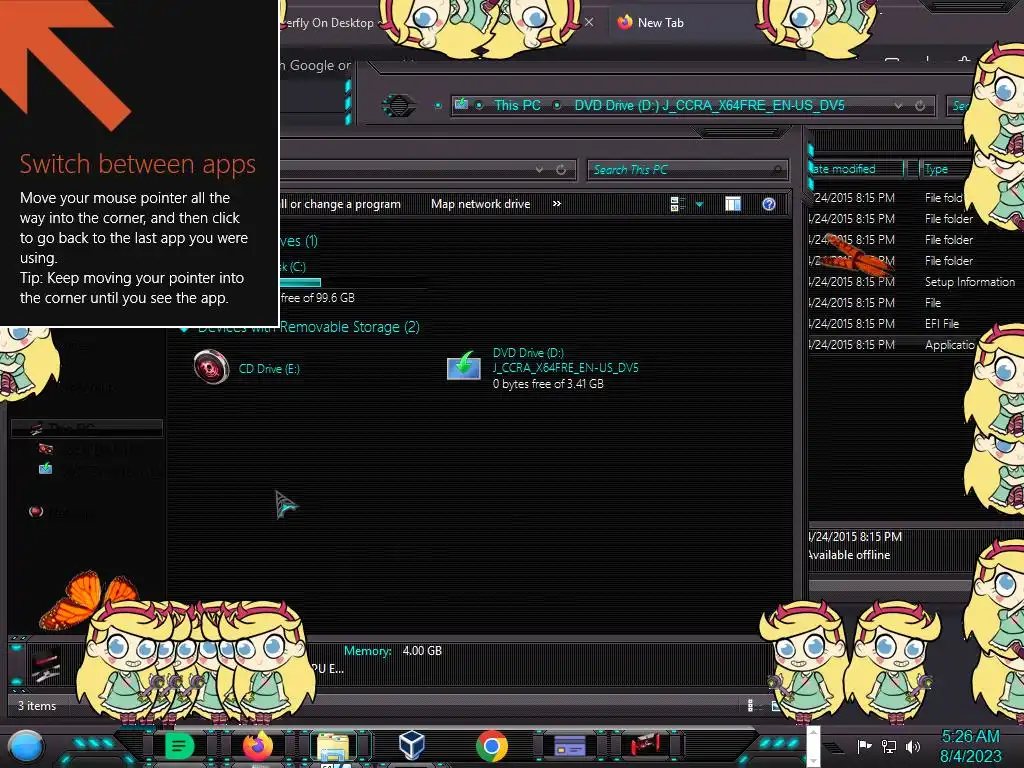Click the 3 items status text

(x=37, y=705)
